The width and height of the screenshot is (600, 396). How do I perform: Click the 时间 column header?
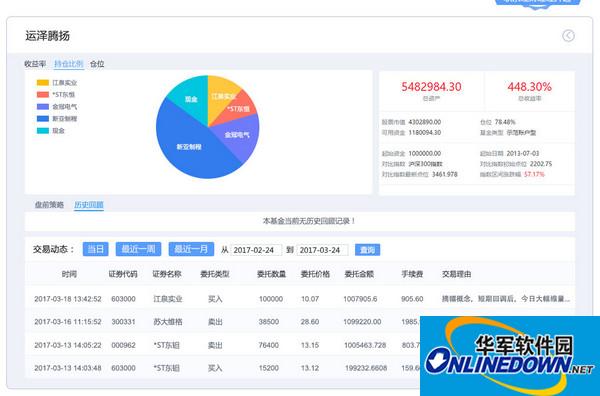pyautogui.click(x=69, y=274)
